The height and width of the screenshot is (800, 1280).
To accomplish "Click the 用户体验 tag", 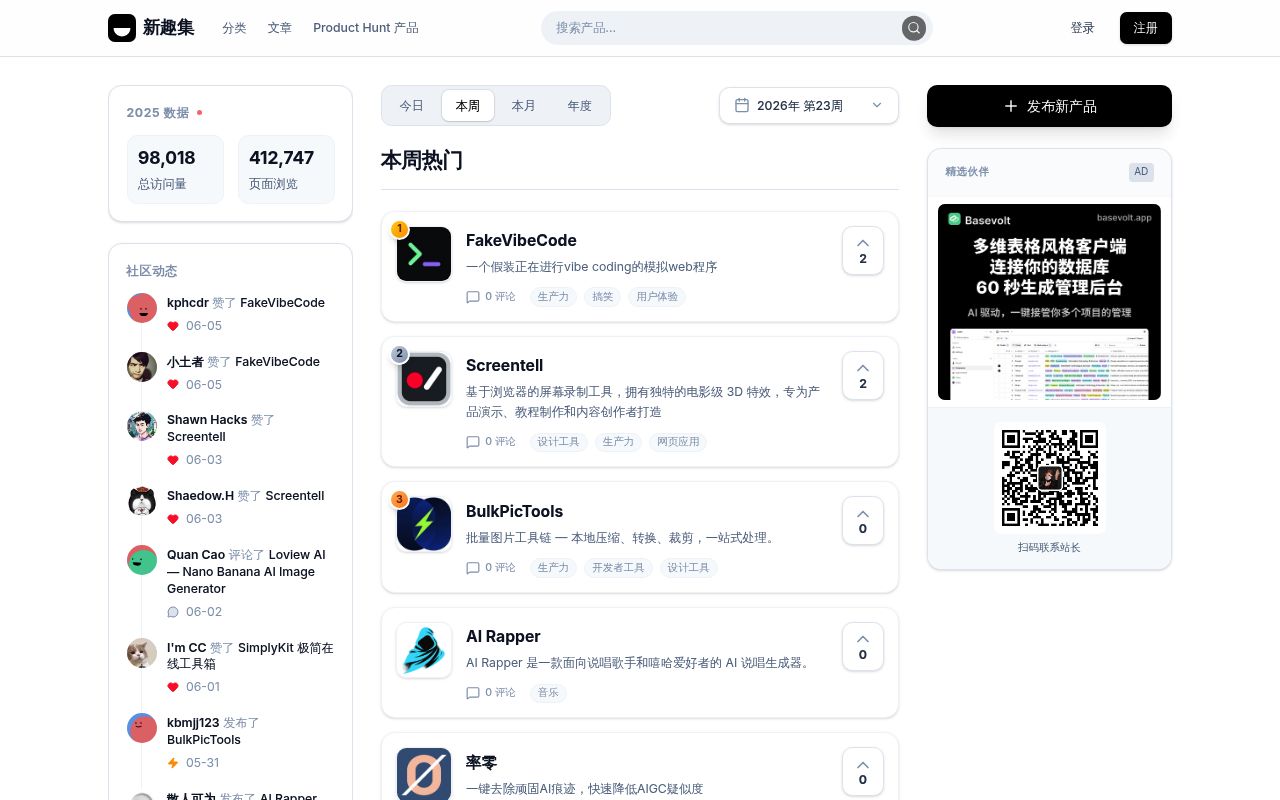I will (657, 297).
